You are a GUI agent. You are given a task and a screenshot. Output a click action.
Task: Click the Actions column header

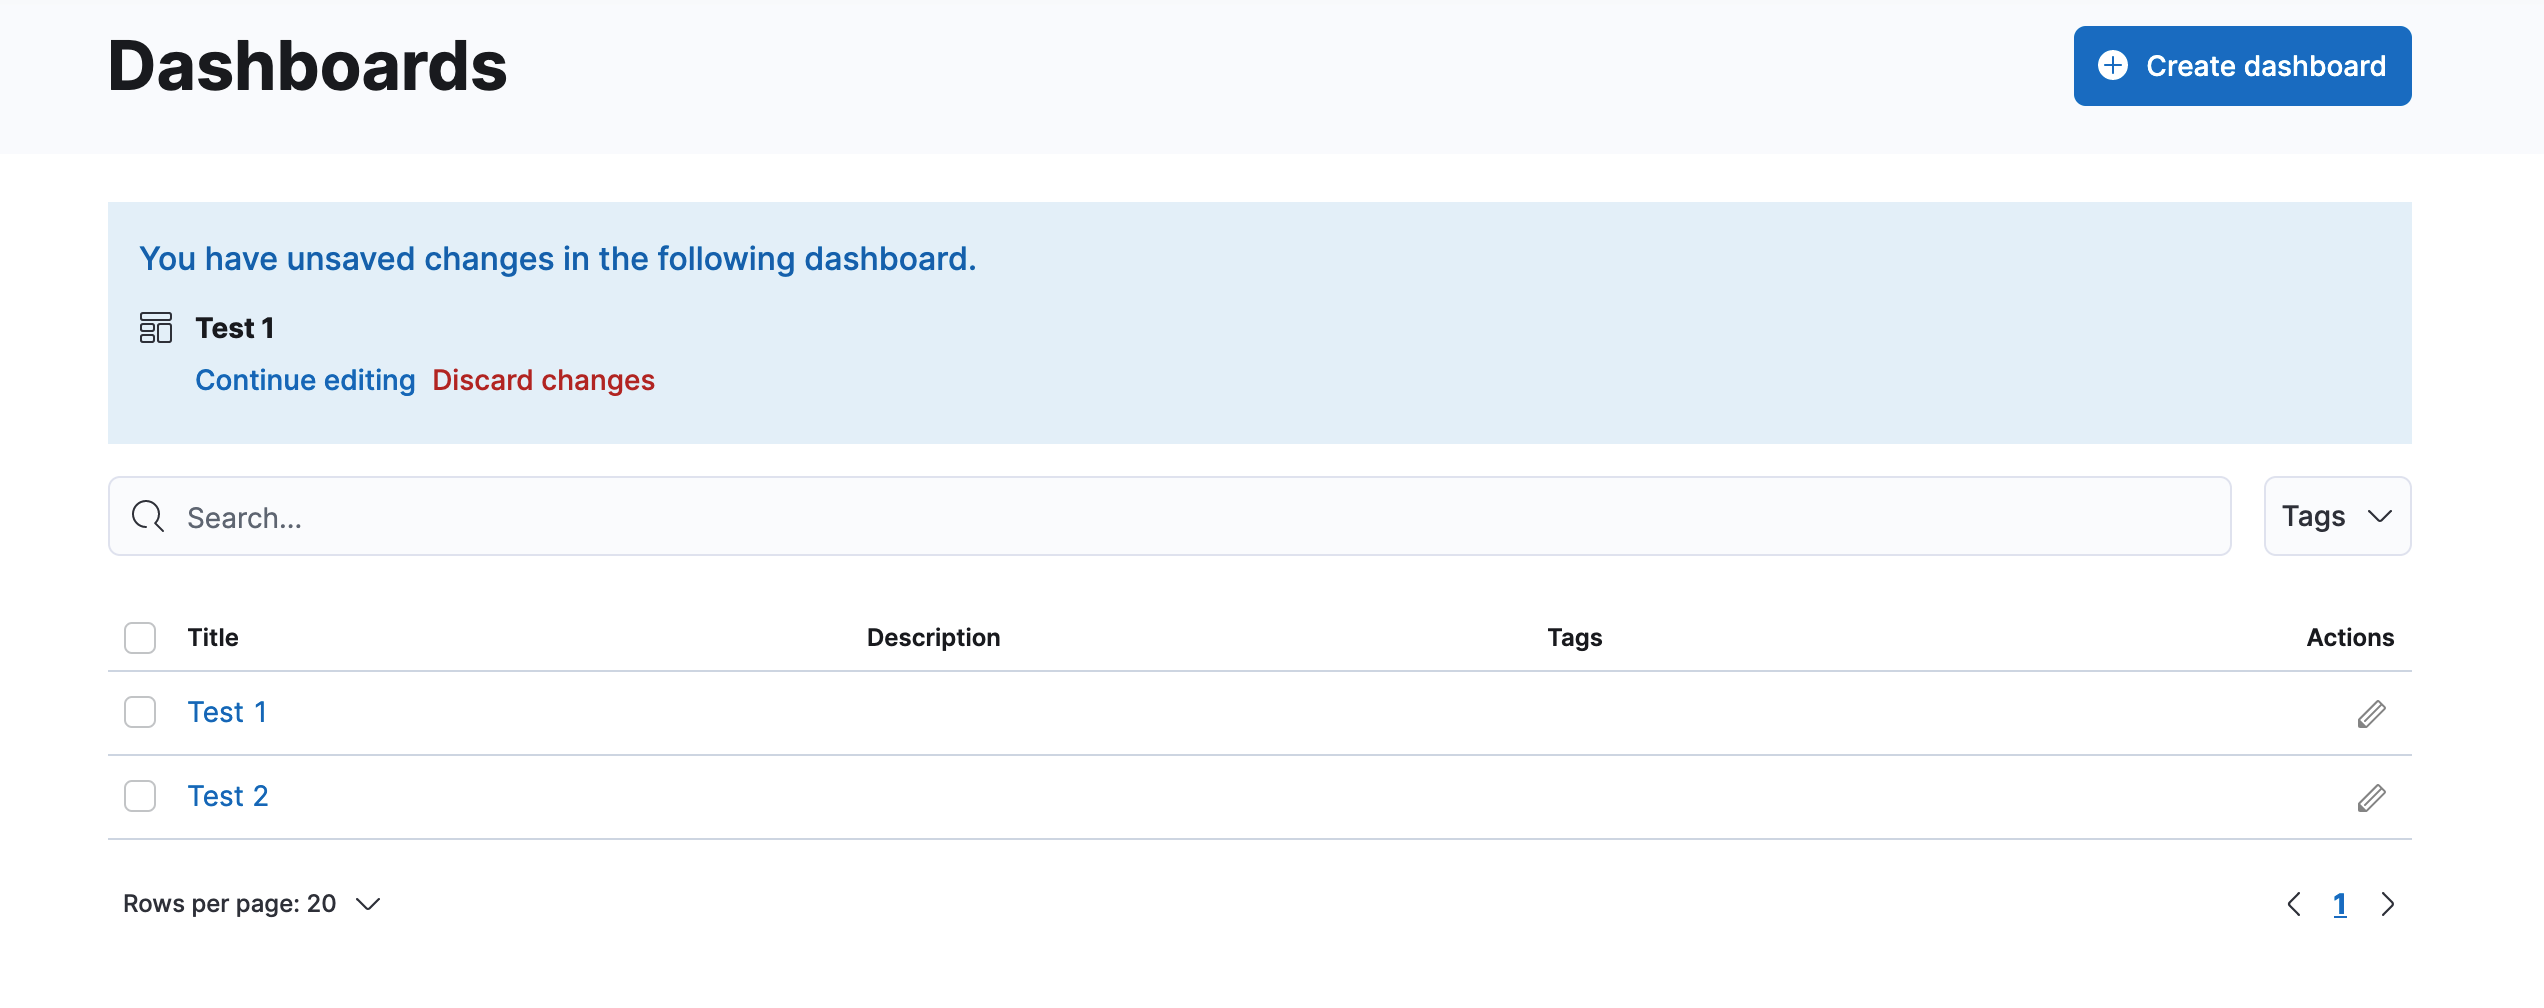(x=2350, y=638)
